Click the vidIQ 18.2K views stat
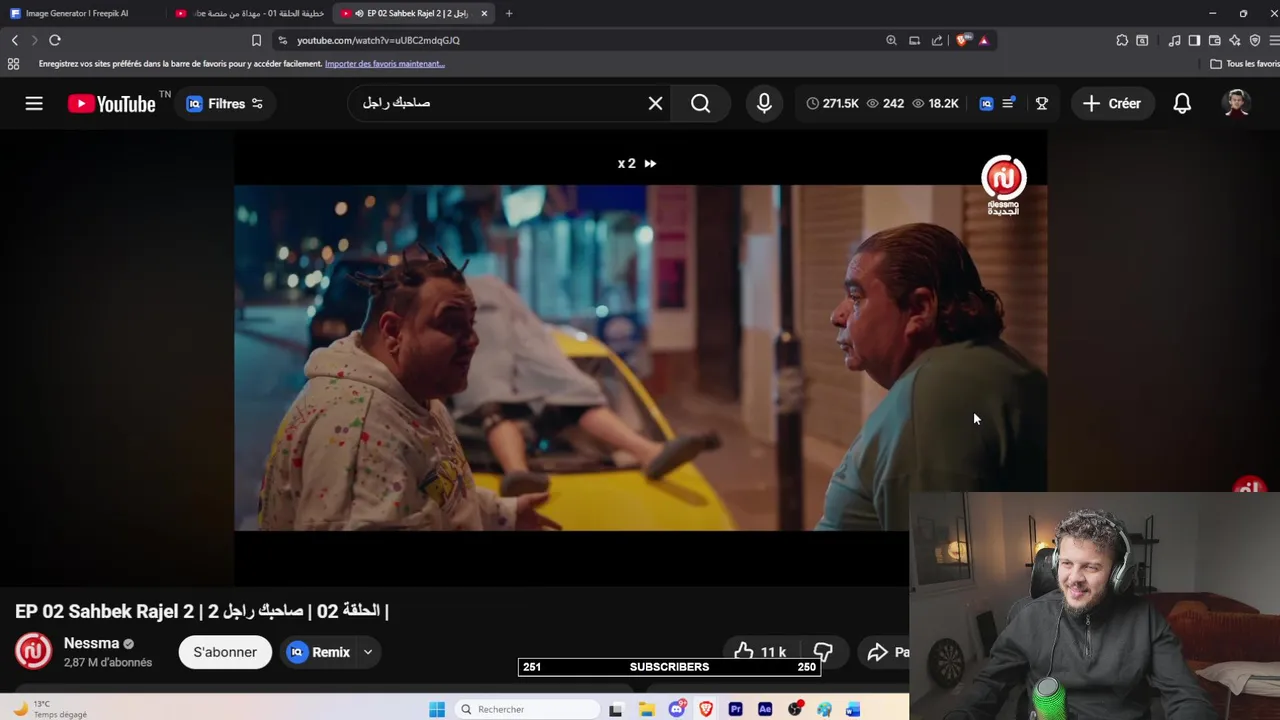This screenshot has width=1280, height=720. [935, 104]
